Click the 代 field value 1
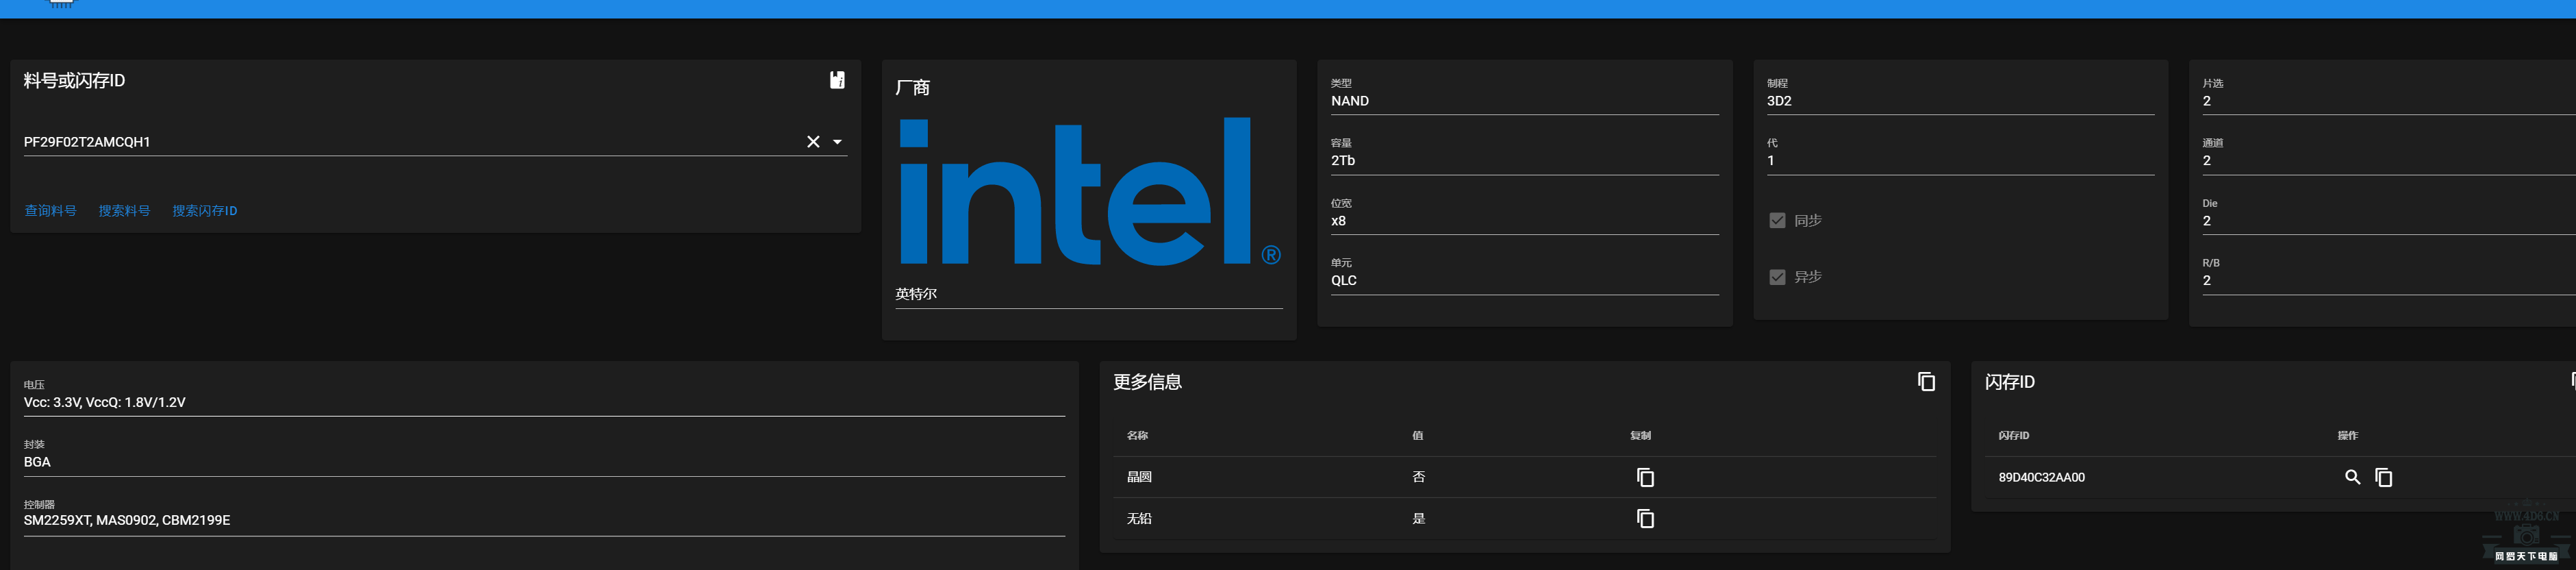Image resolution: width=2576 pixels, height=570 pixels. [1771, 161]
